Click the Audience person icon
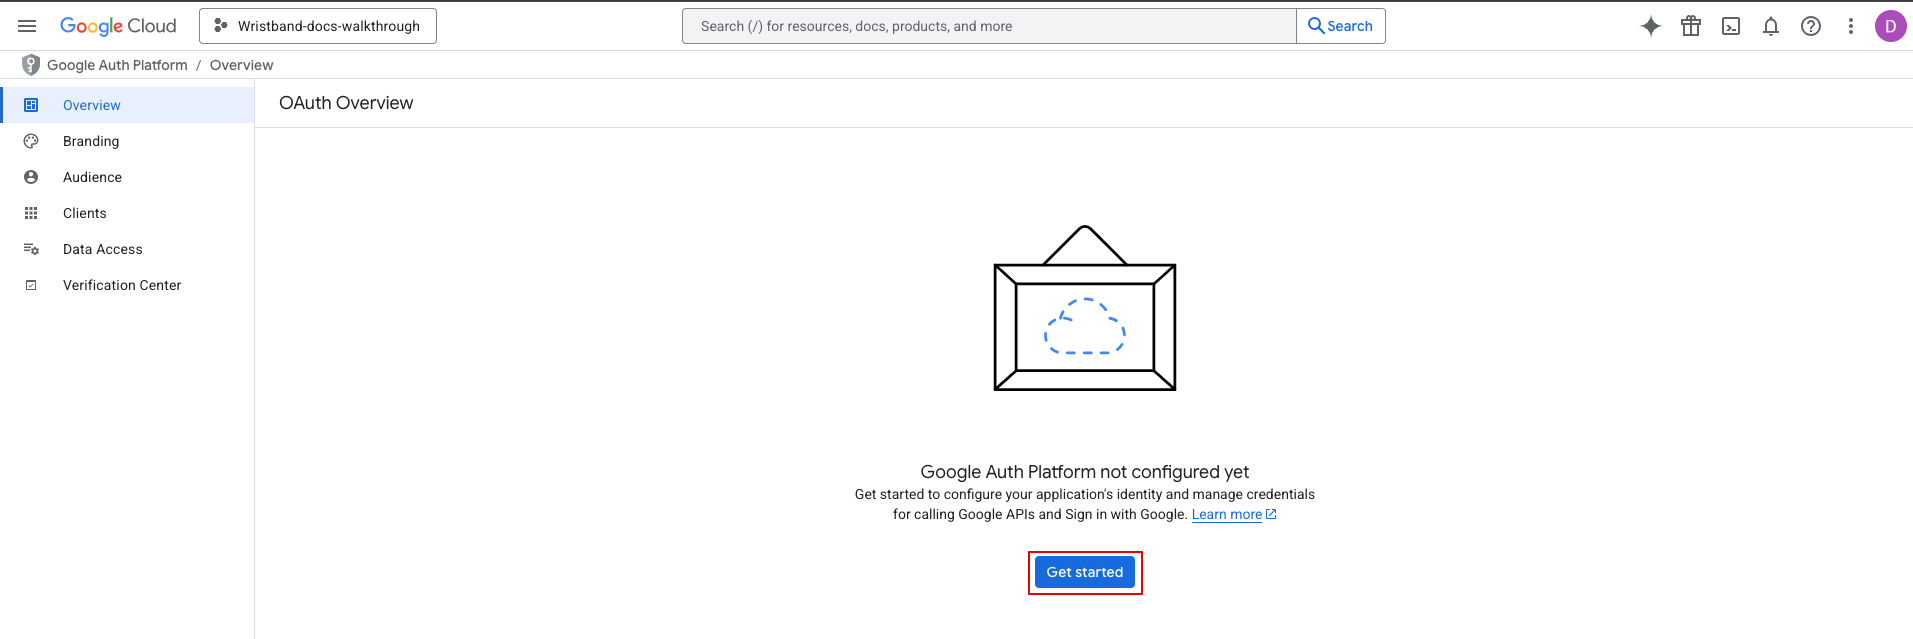 (31, 177)
